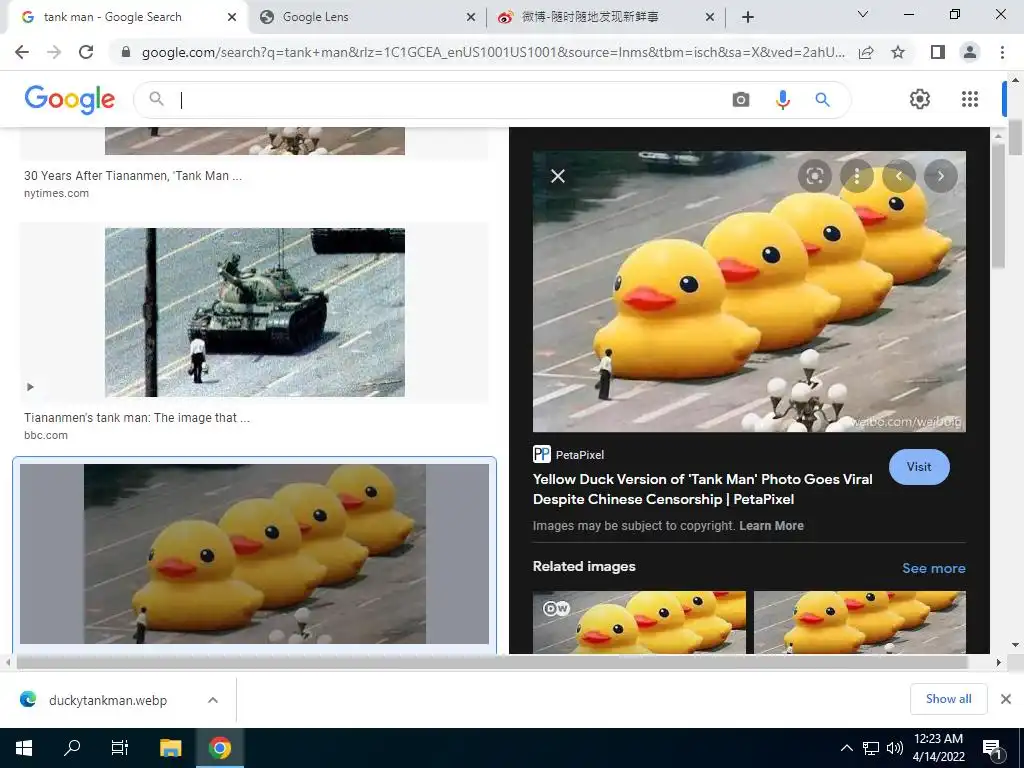Bookmark this page with the star
The height and width of the screenshot is (768, 1024).
[x=898, y=52]
